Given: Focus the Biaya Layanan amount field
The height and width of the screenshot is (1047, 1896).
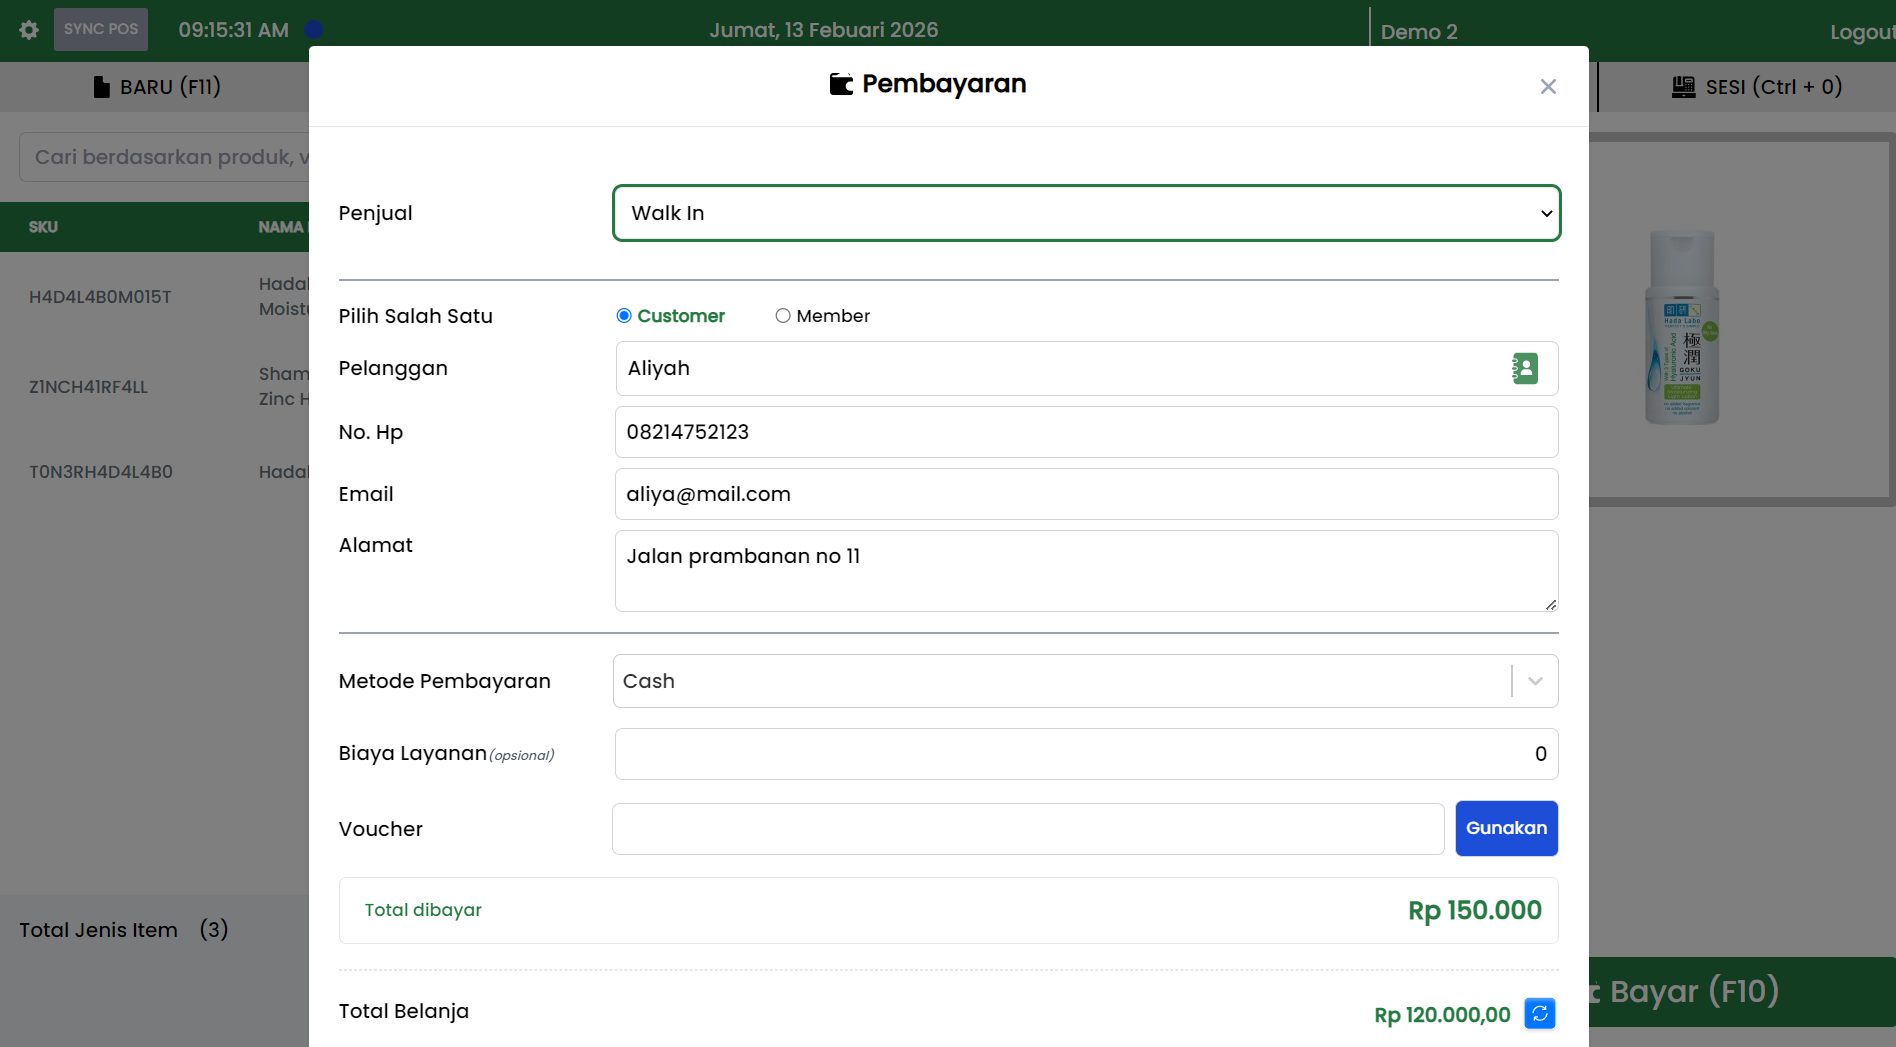Looking at the screenshot, I should (1086, 754).
